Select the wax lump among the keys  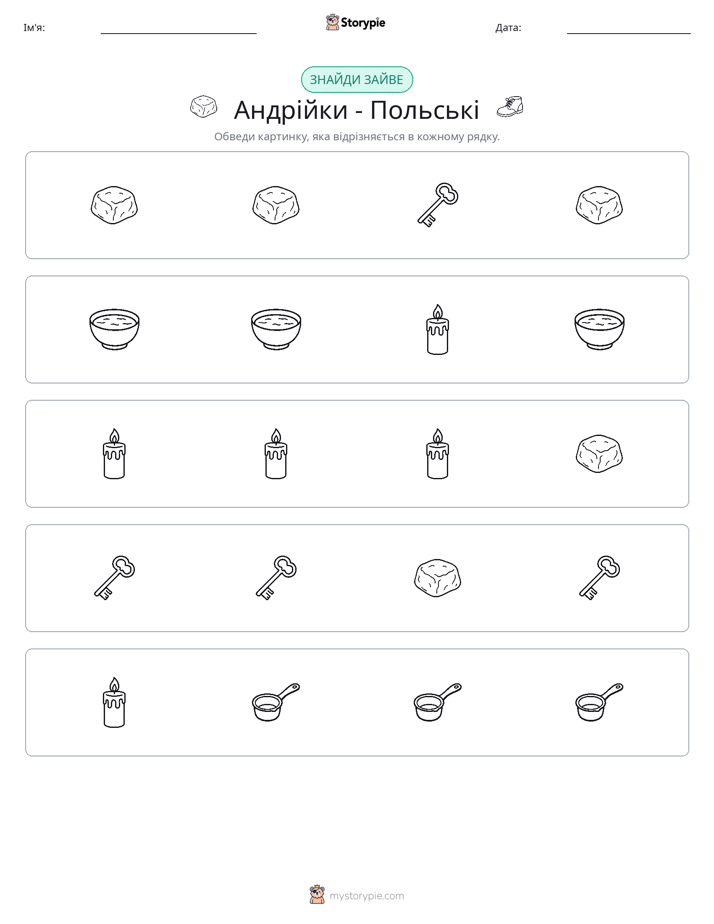pyautogui.click(x=438, y=578)
